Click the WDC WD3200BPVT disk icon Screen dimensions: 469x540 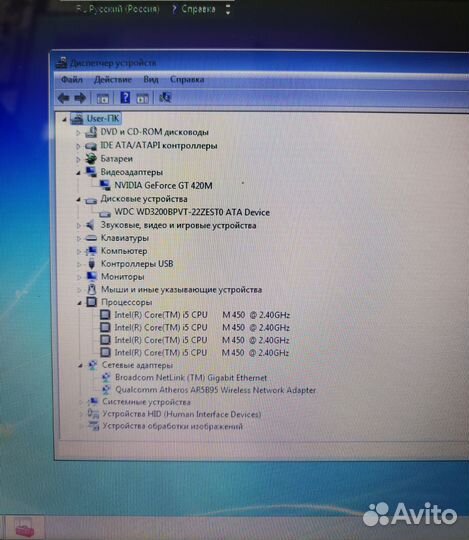pos(105,214)
